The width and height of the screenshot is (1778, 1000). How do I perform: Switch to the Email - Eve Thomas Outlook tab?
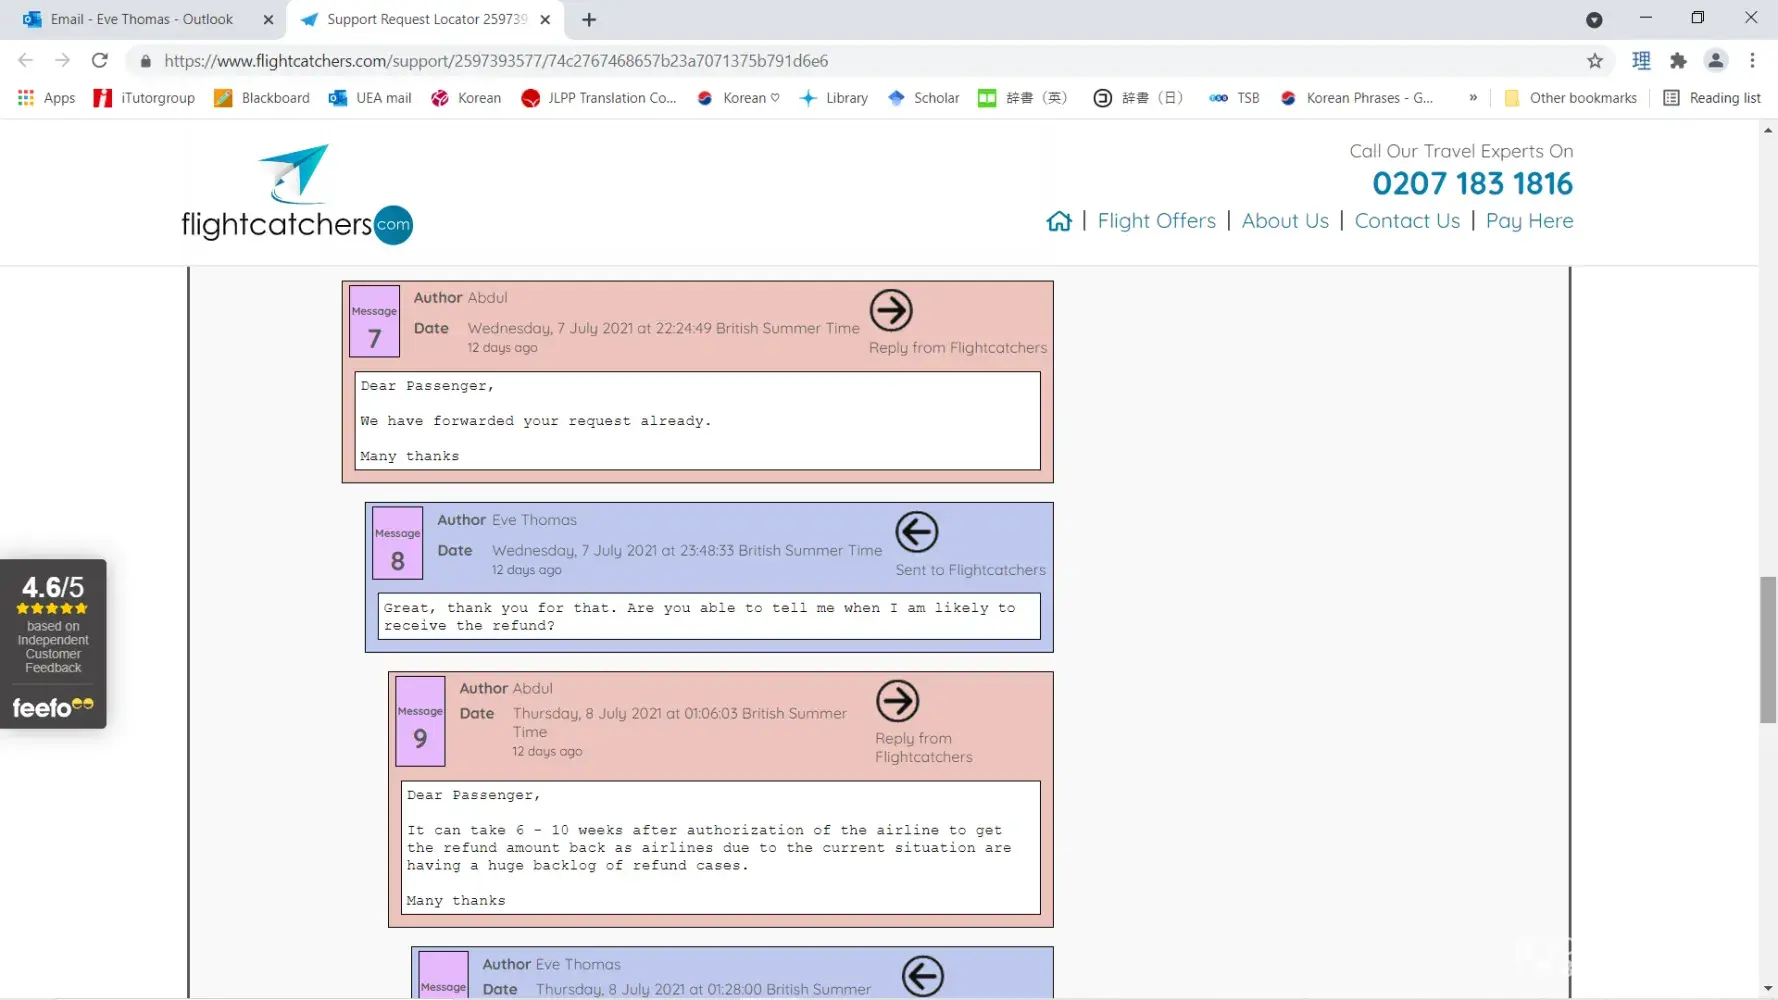pyautogui.click(x=141, y=19)
